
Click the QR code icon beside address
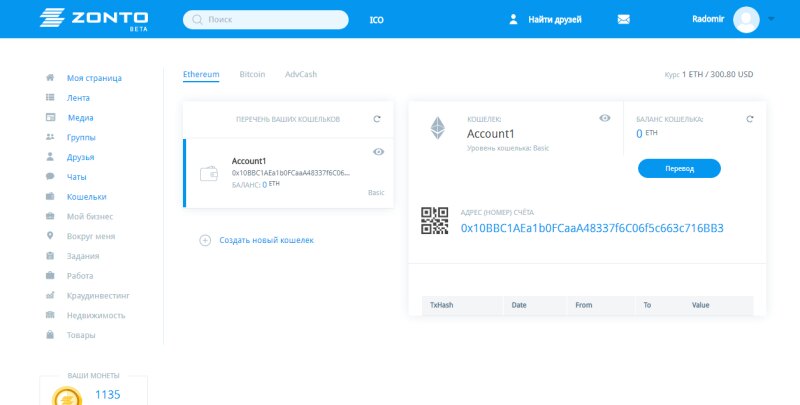point(434,220)
